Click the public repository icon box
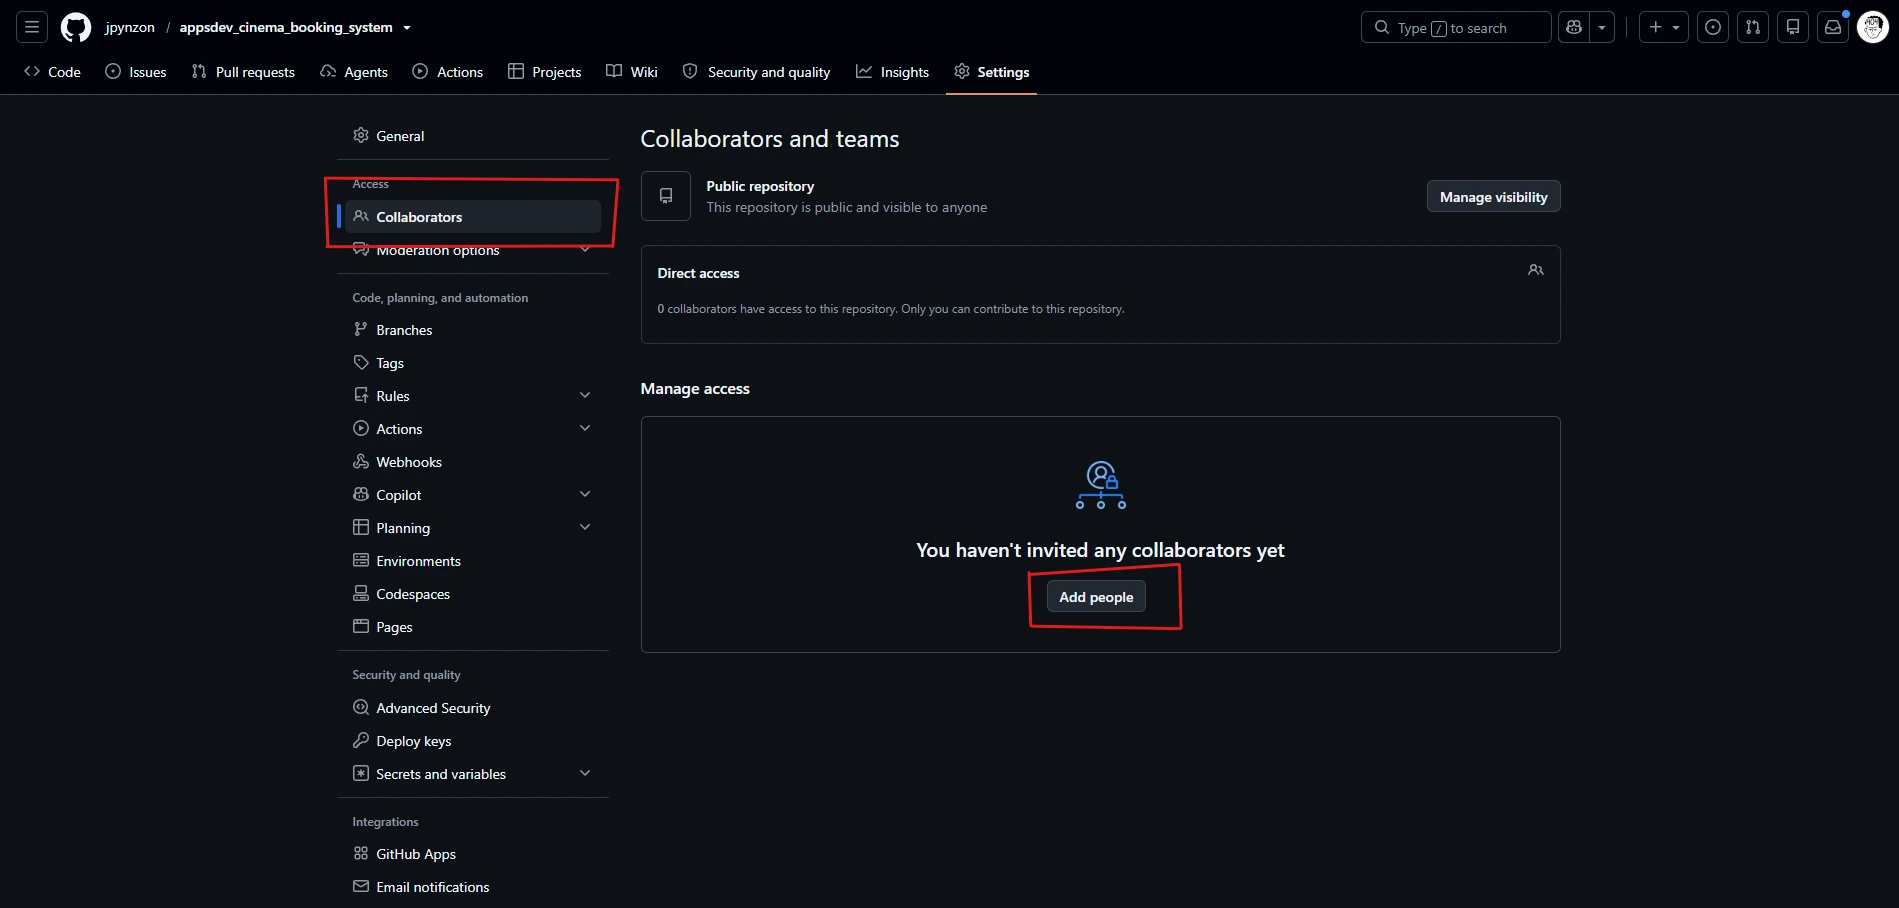1899x908 pixels. pos(666,196)
